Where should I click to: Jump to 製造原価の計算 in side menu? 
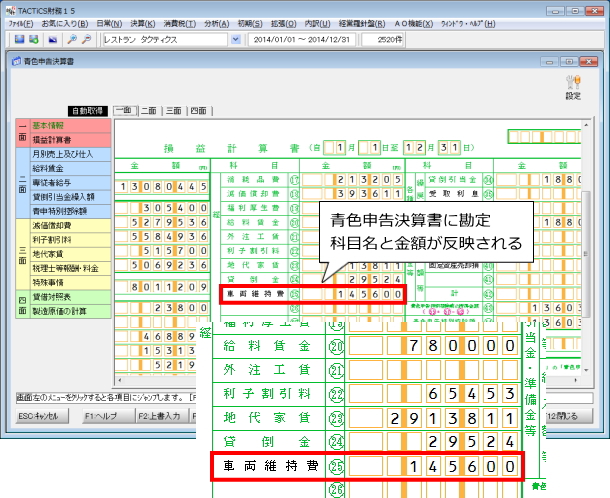70,311
